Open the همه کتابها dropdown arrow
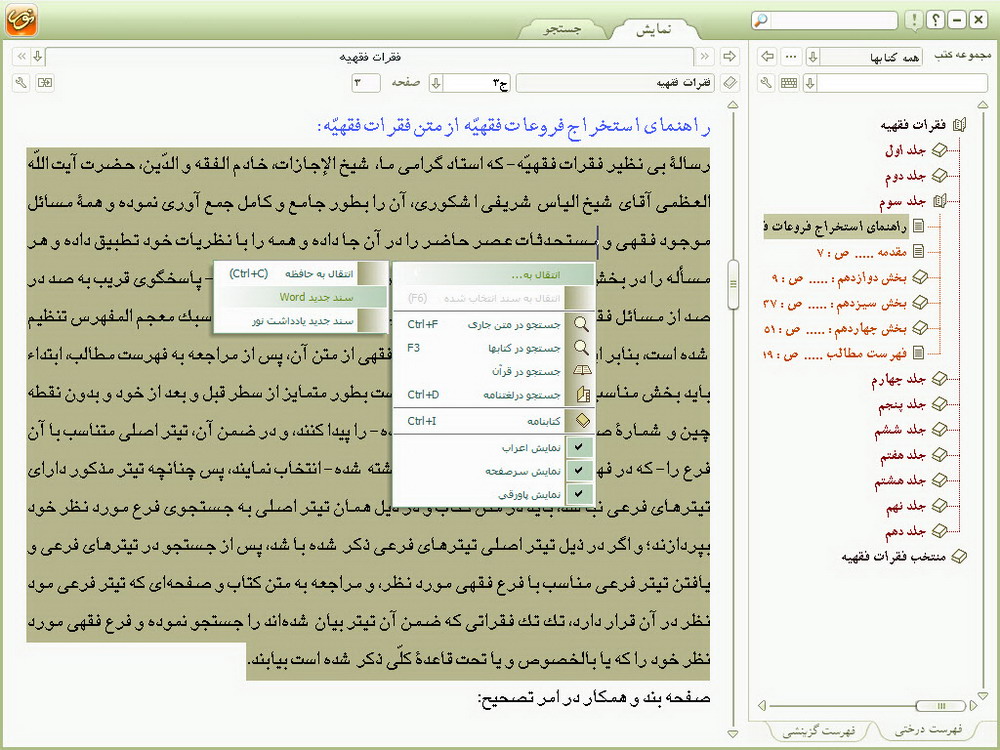This screenshot has height=750, width=1000. 812,57
